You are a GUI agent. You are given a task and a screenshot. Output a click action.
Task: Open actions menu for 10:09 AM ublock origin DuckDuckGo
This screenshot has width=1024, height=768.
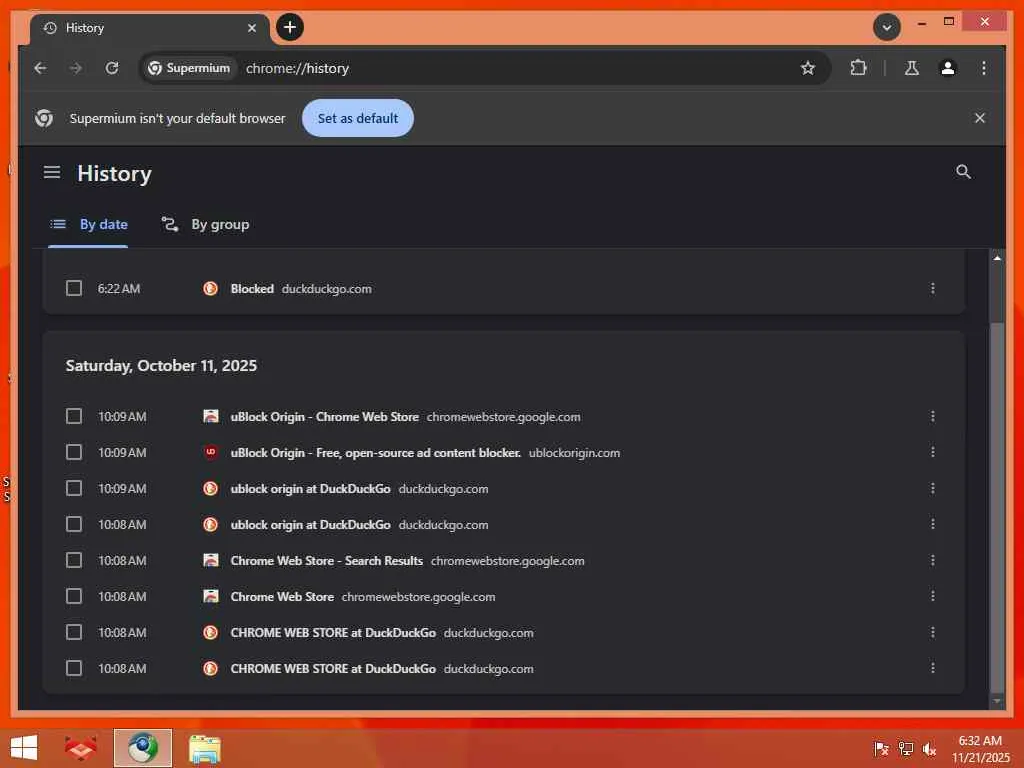[933, 488]
